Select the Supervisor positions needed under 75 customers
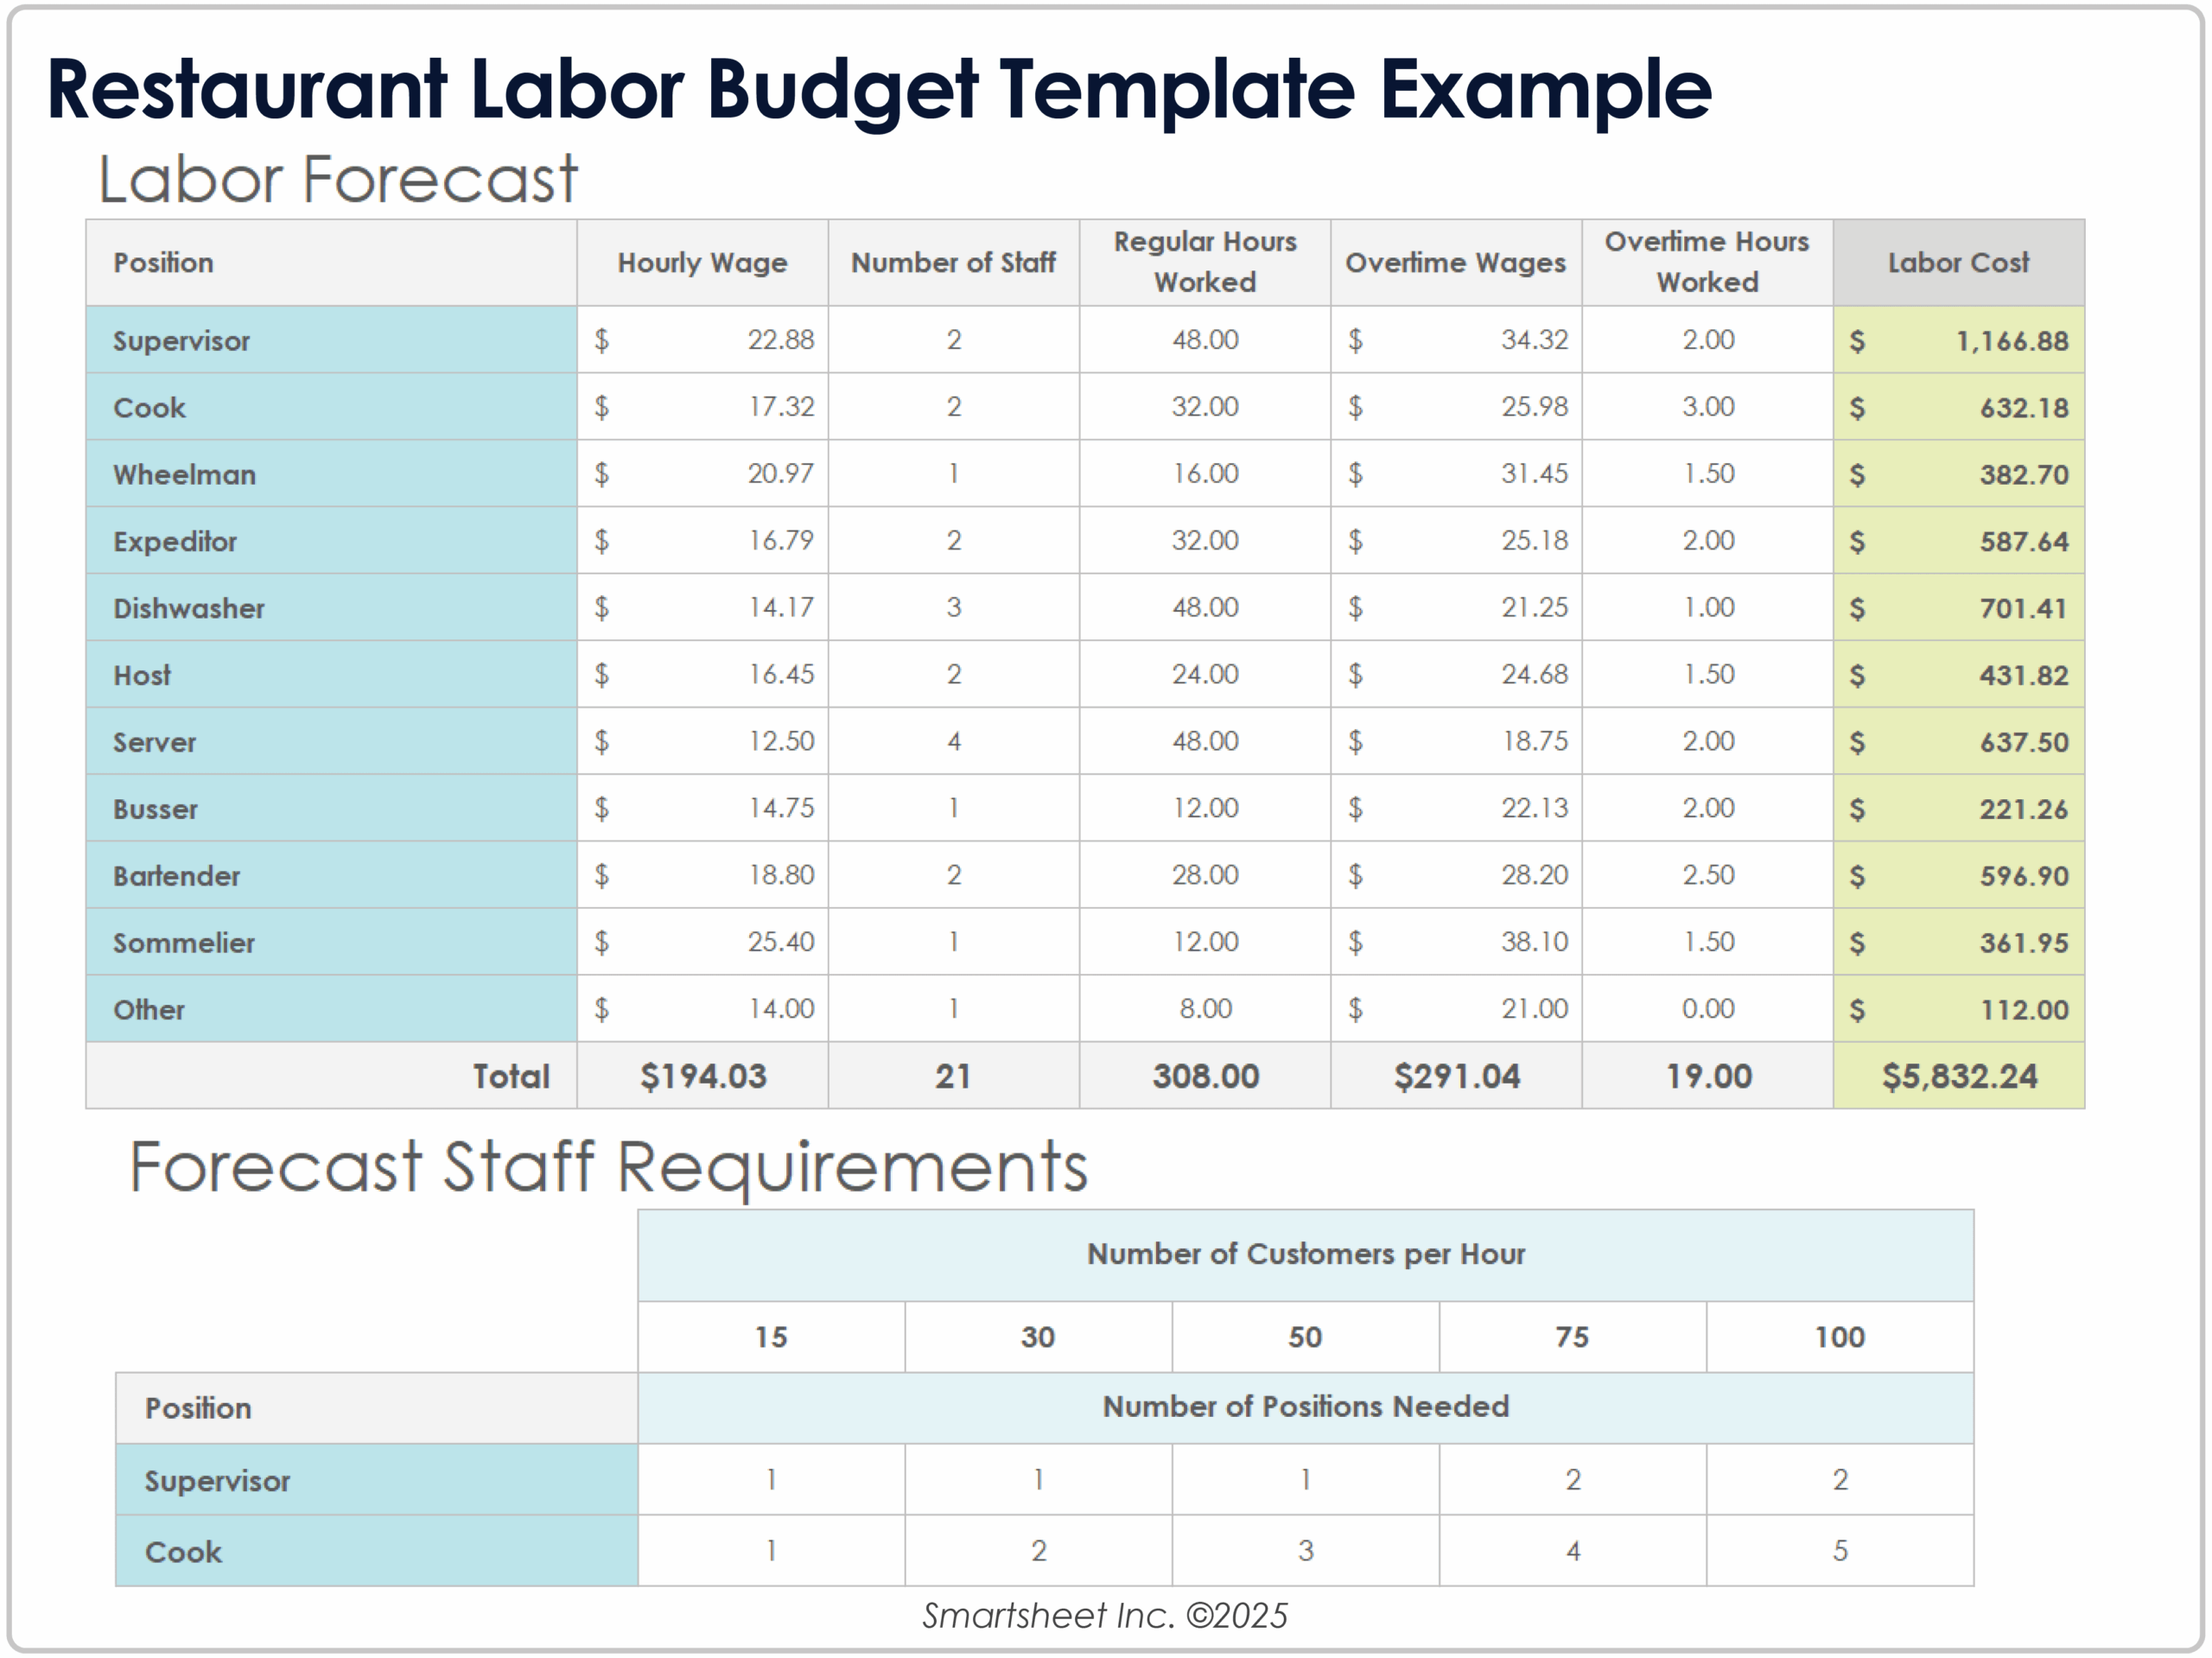2212x1658 pixels. pyautogui.click(x=1572, y=1479)
